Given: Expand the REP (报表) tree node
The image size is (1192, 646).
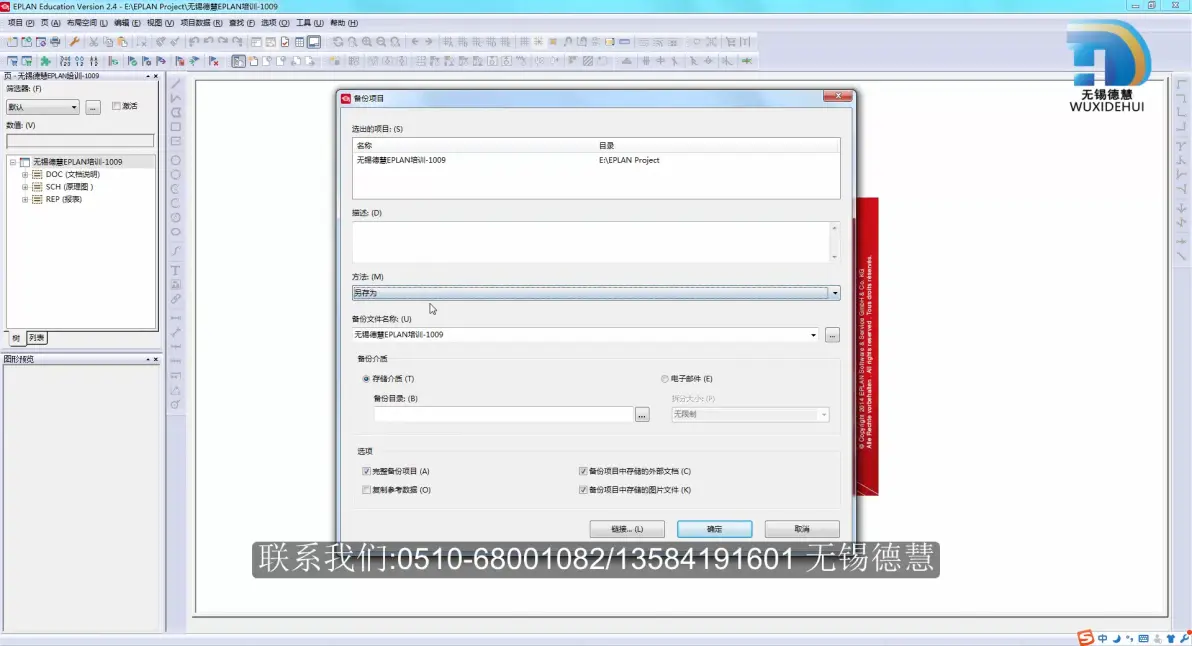Looking at the screenshot, I should click(25, 199).
